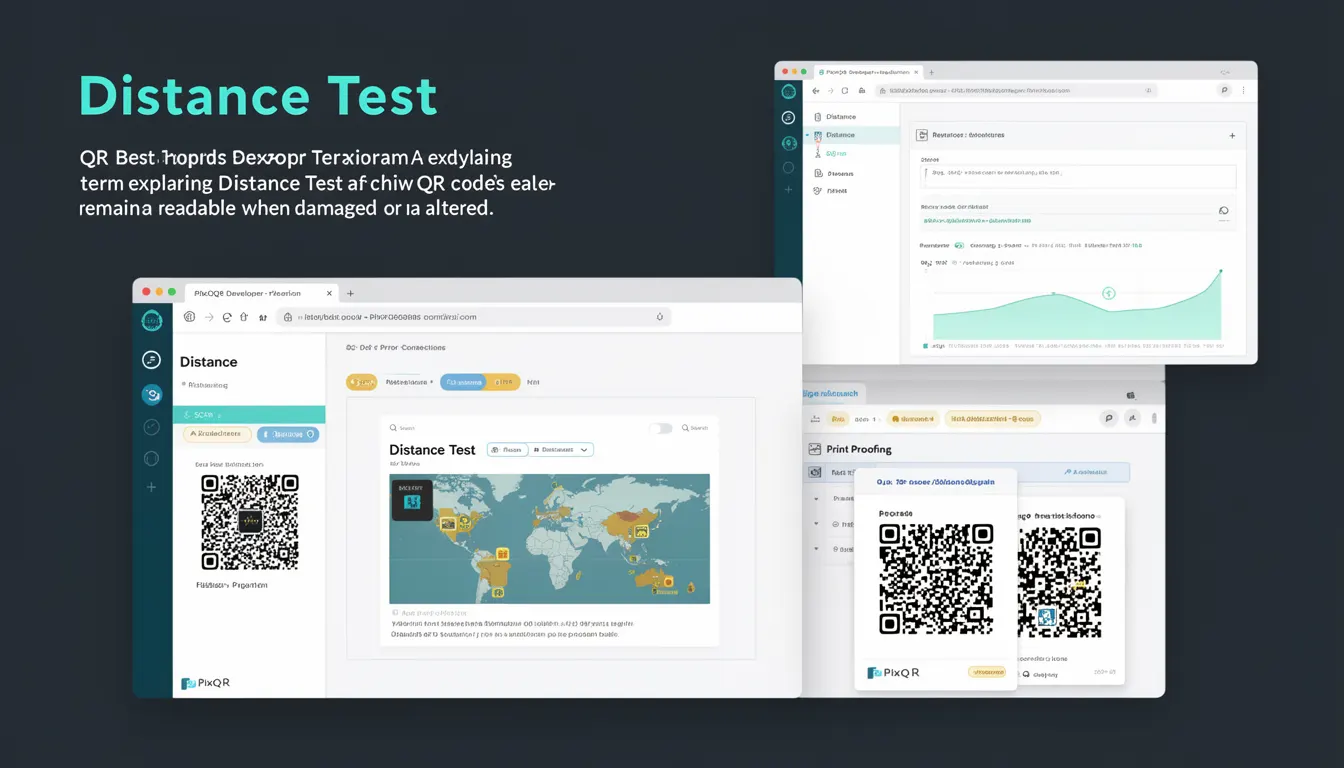Go back in the chart window's browser toolbar
Viewport: 1344px width, 768px height.
pyautogui.click(x=816, y=90)
